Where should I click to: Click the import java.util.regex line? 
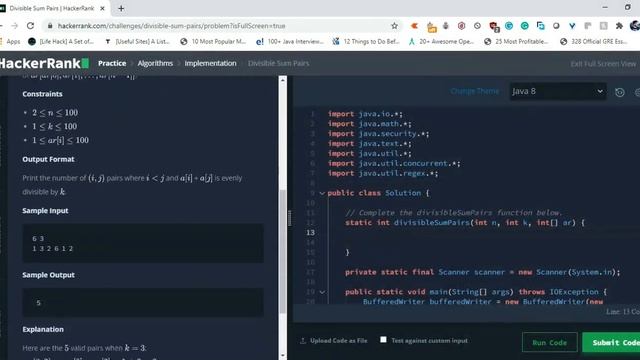tap(383, 173)
